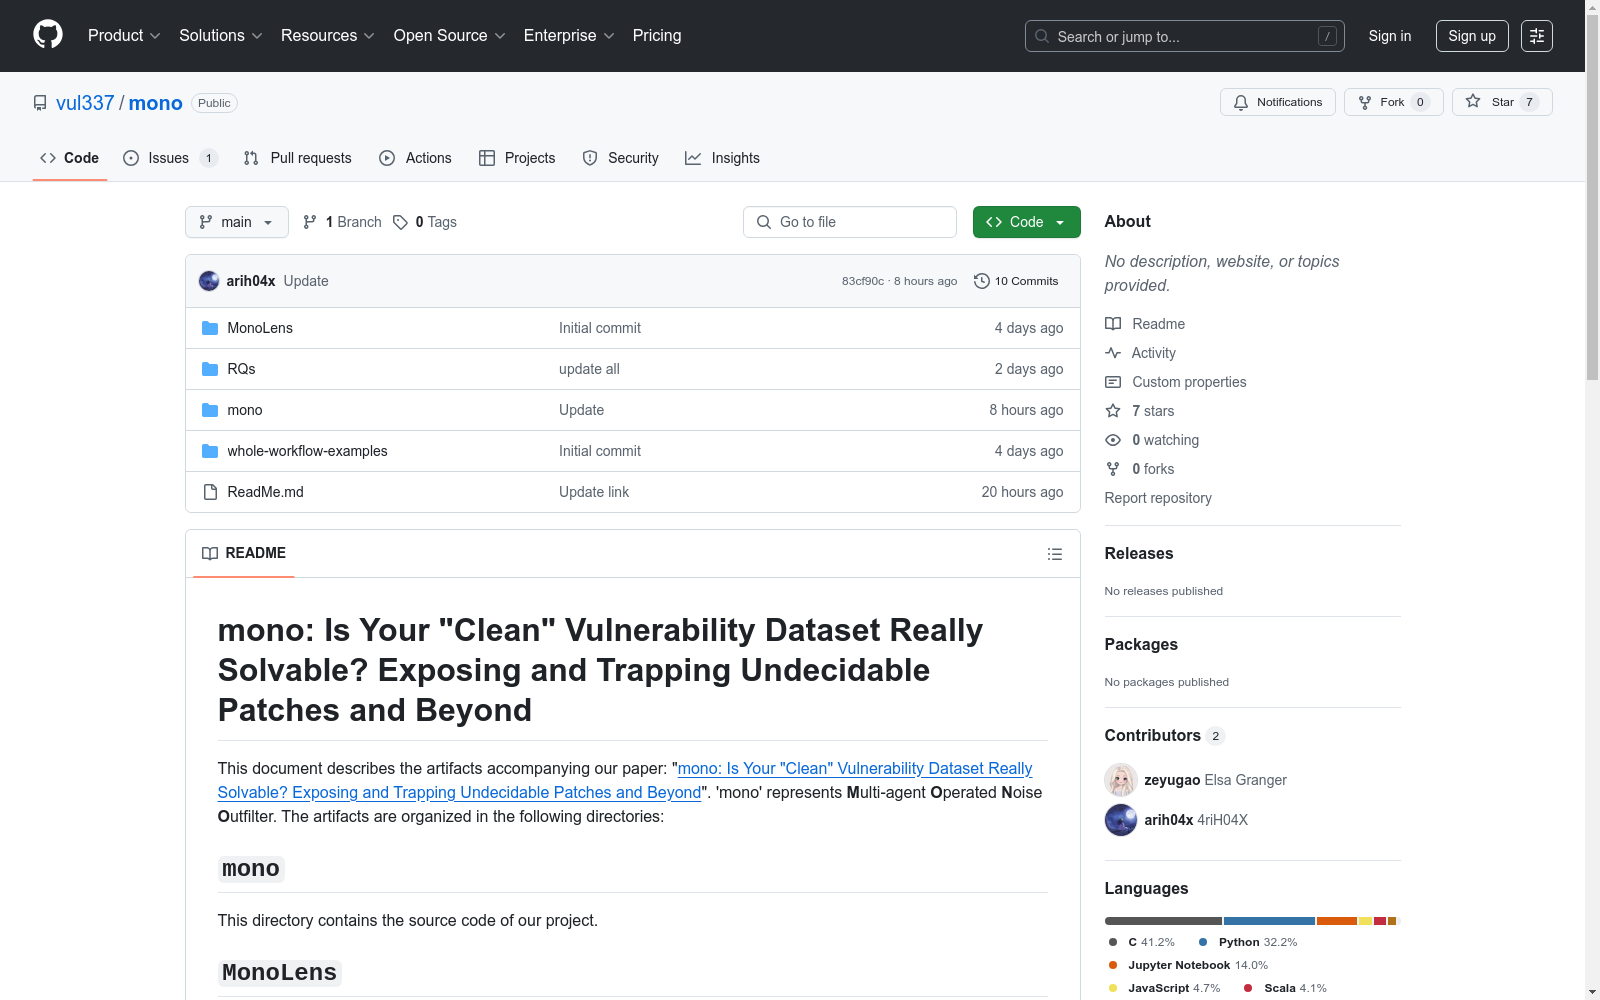The width and height of the screenshot is (1600, 1000).
Task: Click the 'update all' commit message
Action: click(589, 369)
